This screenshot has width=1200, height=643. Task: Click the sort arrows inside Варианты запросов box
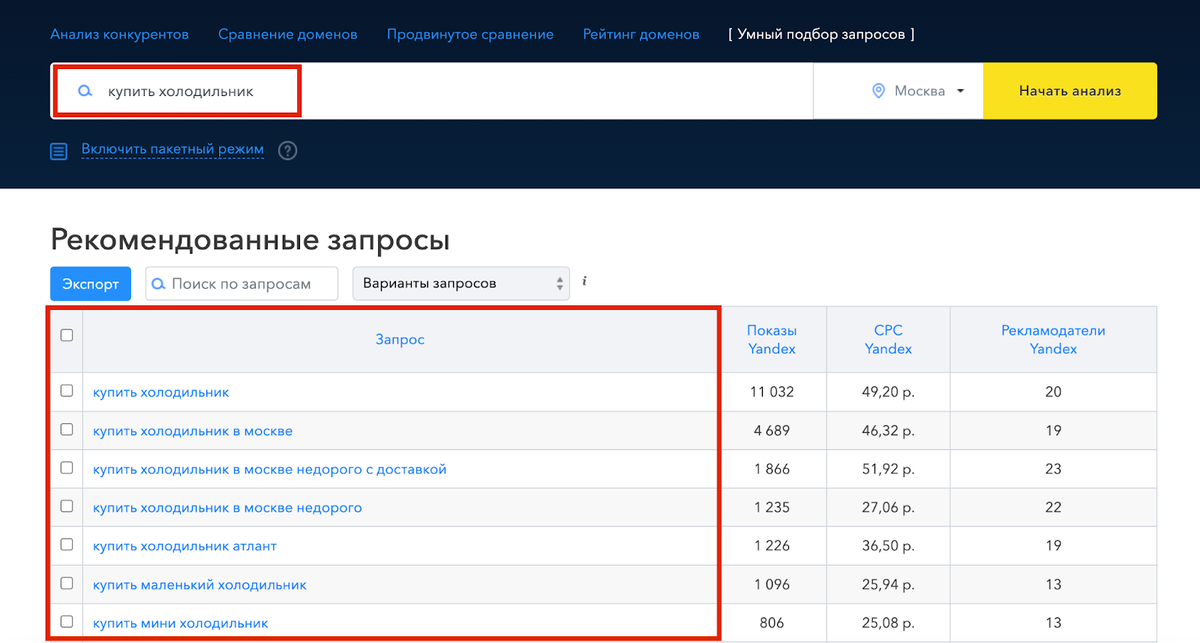[560, 283]
